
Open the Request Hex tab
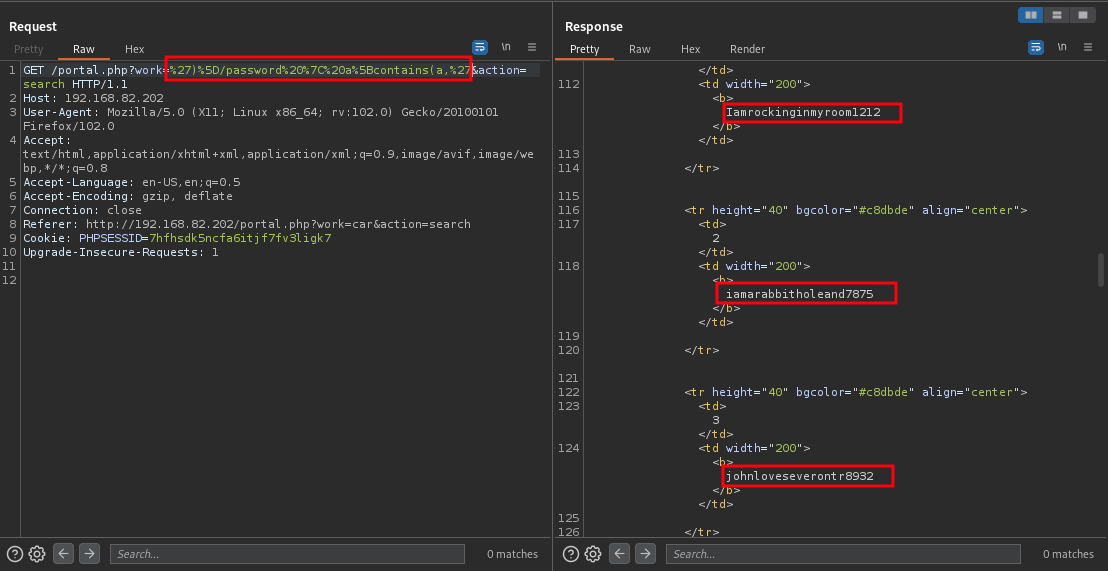pos(134,49)
